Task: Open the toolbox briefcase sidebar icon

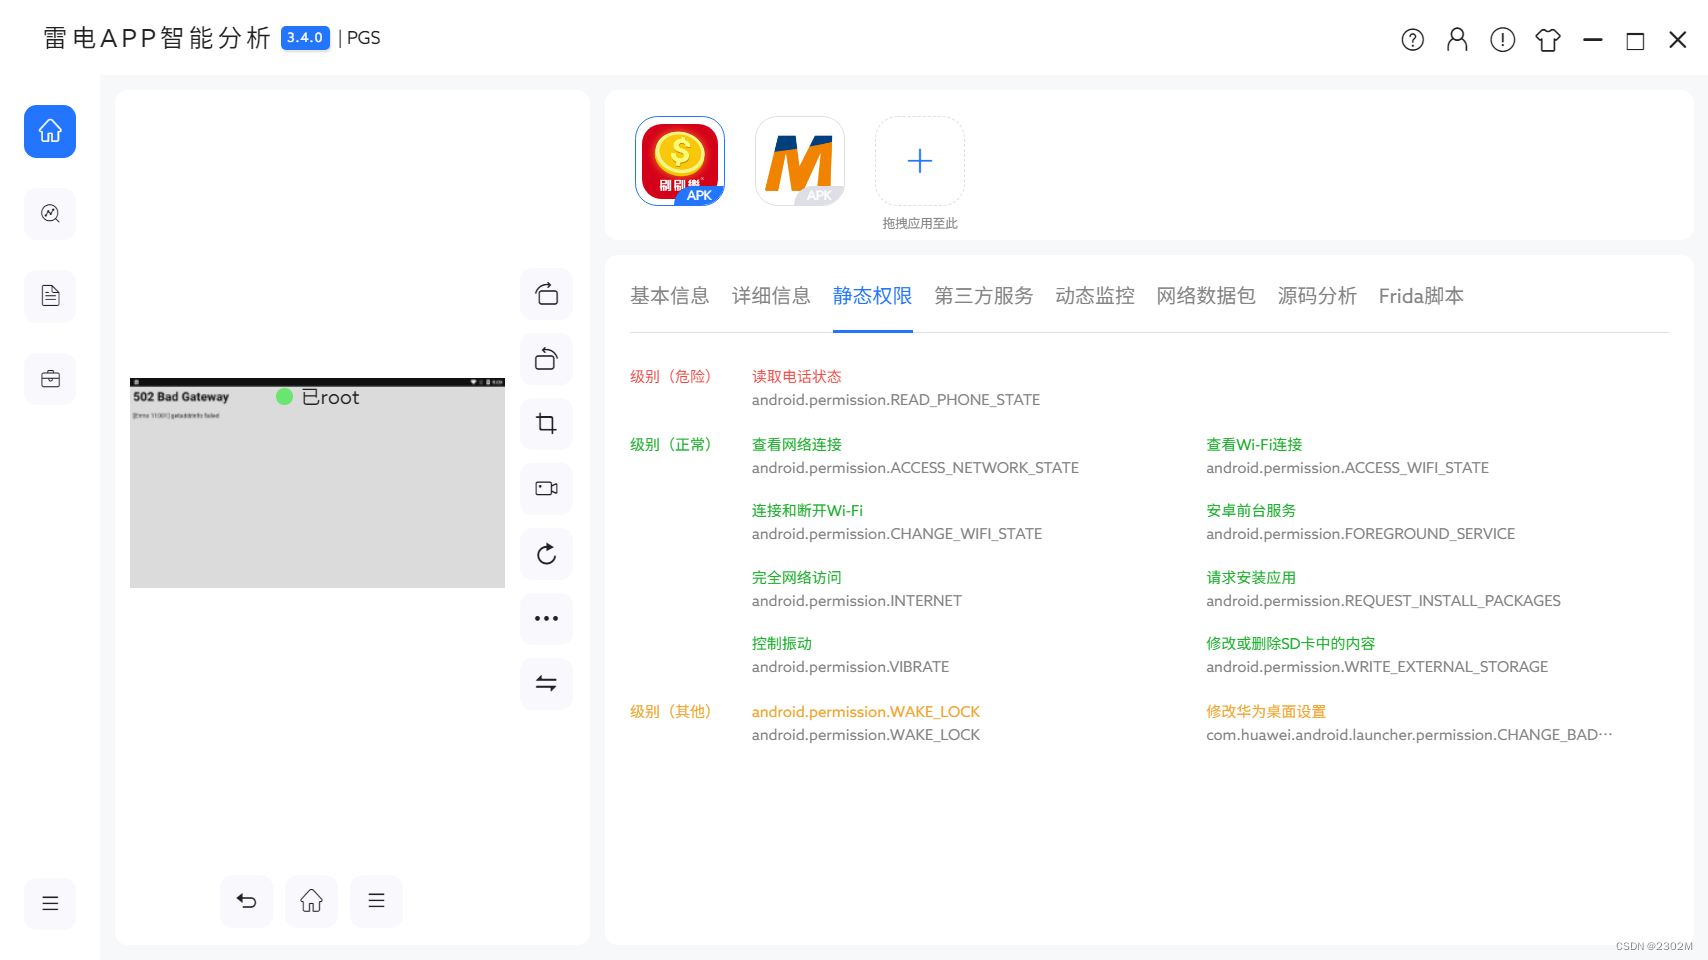Action: pyautogui.click(x=50, y=379)
